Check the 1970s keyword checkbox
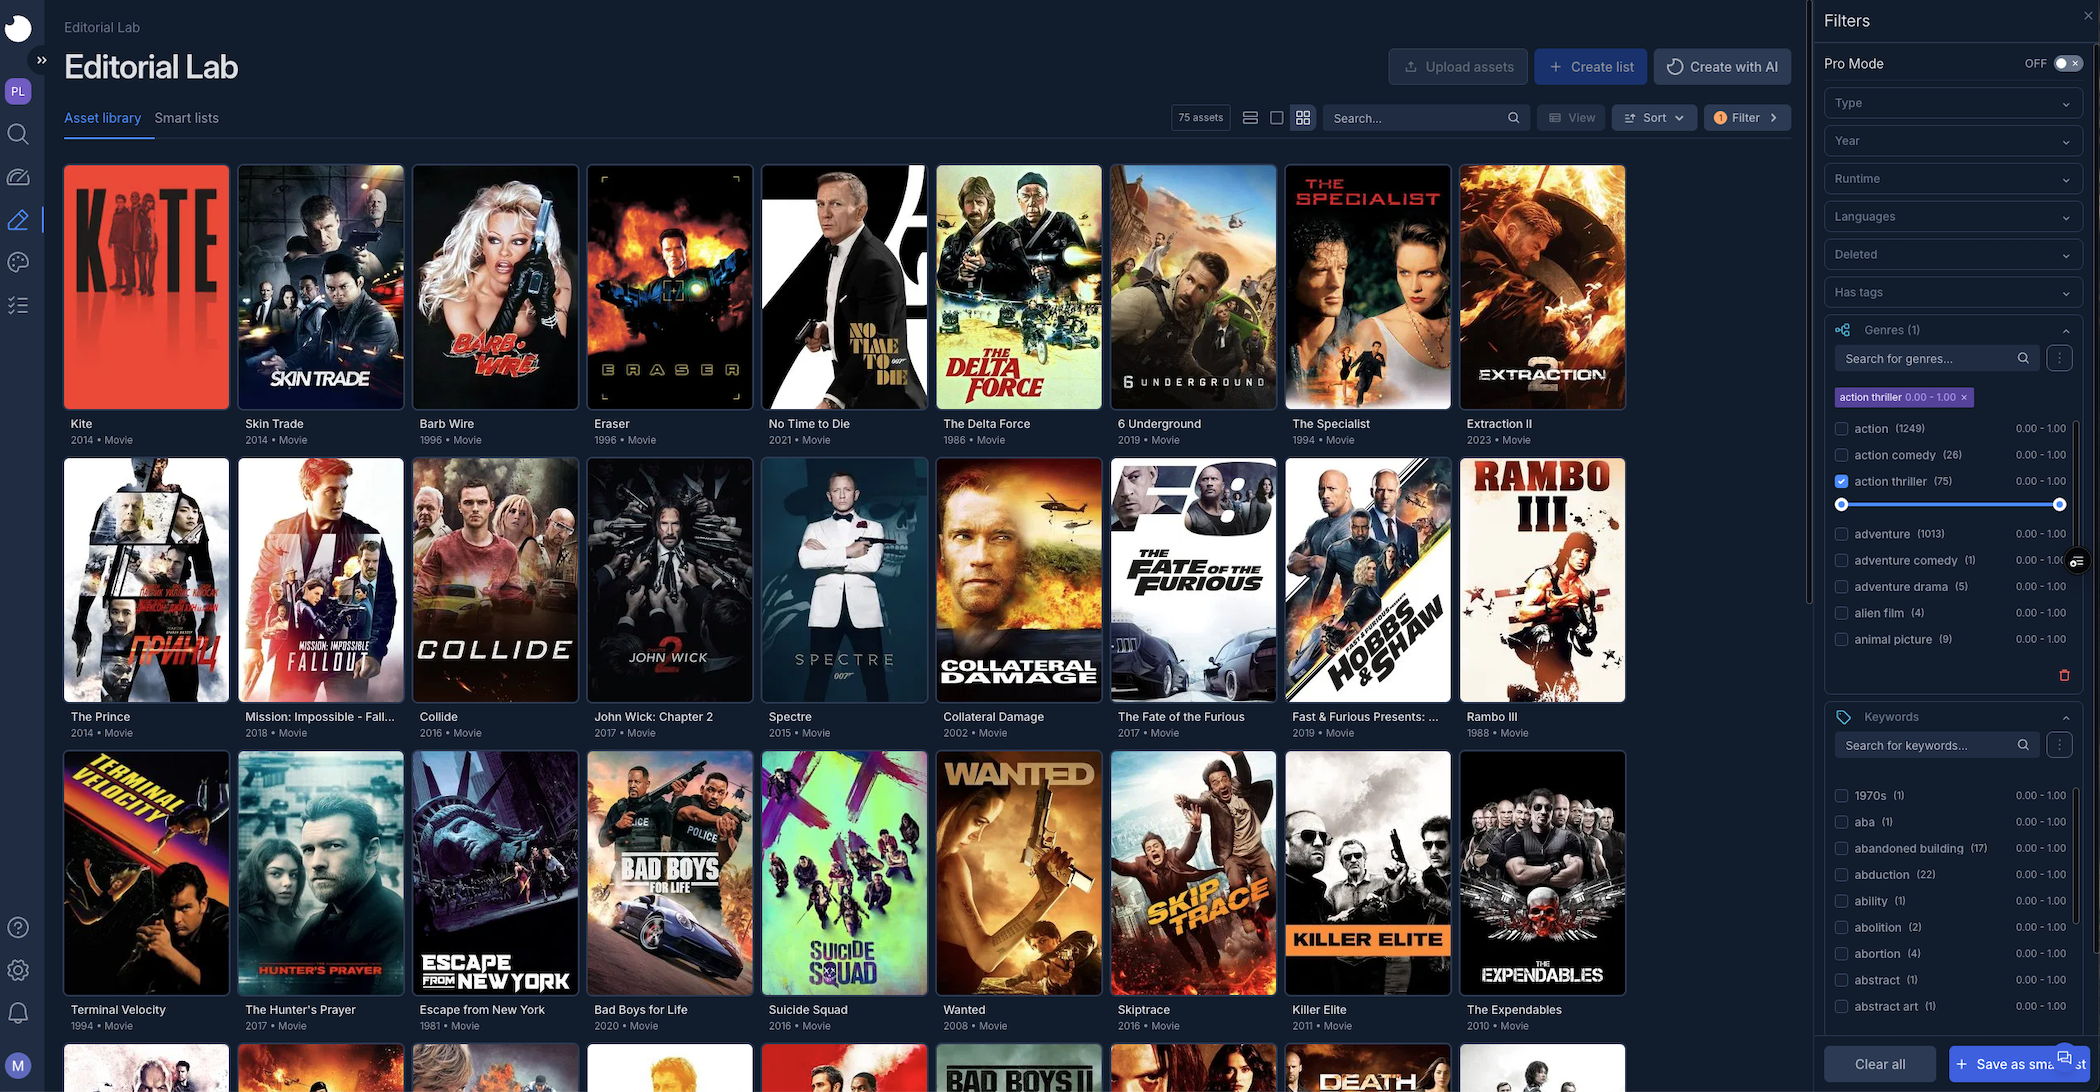 pyautogui.click(x=1841, y=796)
